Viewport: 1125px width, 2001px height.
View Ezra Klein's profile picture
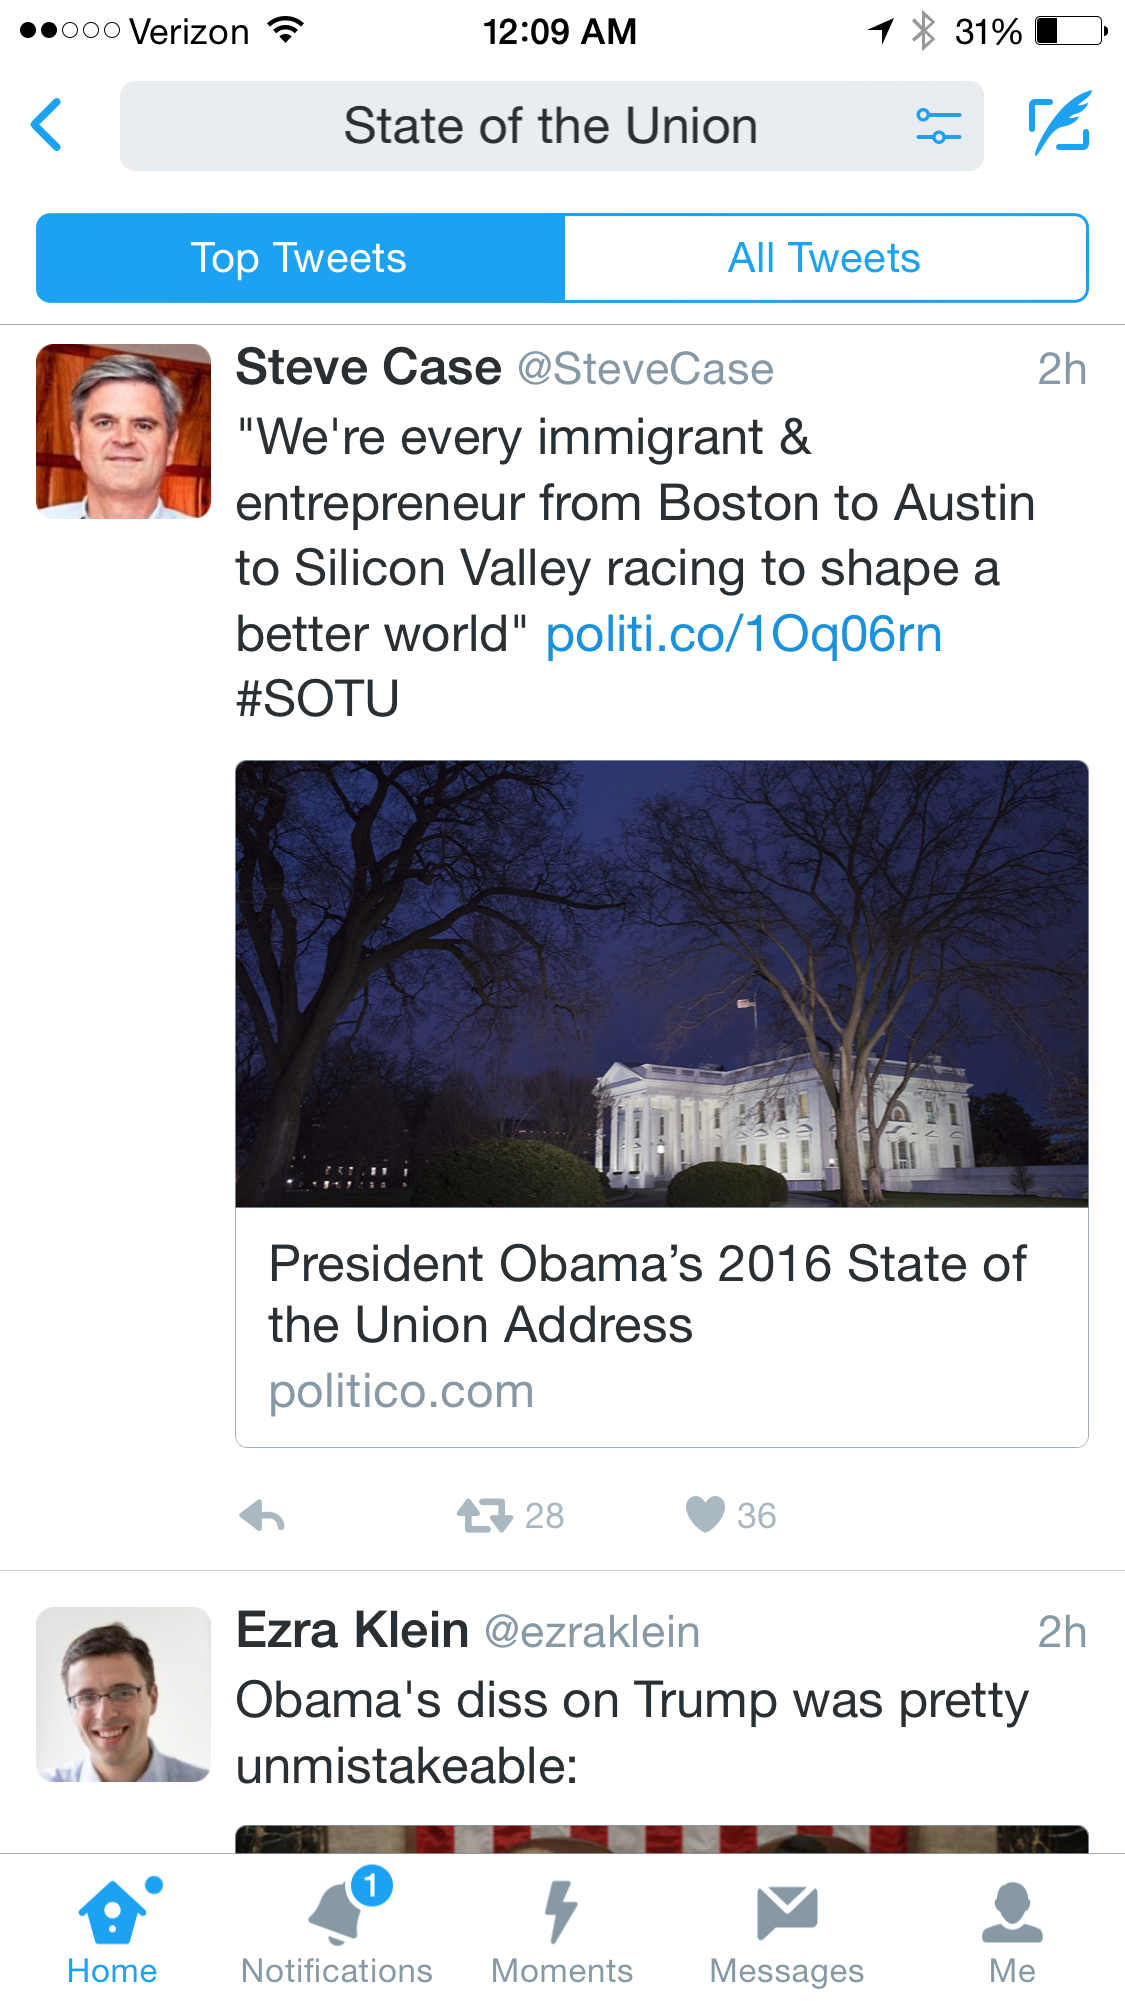[x=123, y=1694]
